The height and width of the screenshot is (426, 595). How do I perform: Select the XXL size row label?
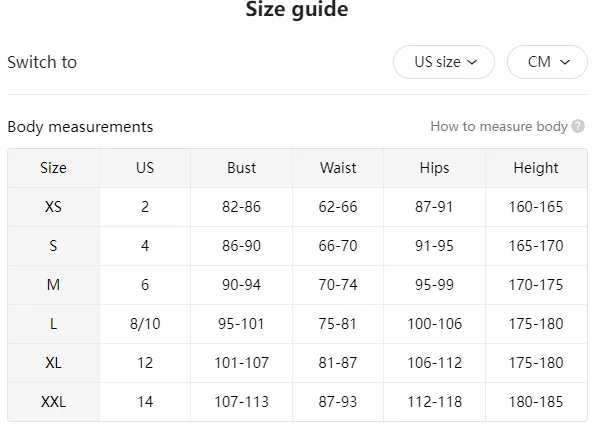point(54,402)
